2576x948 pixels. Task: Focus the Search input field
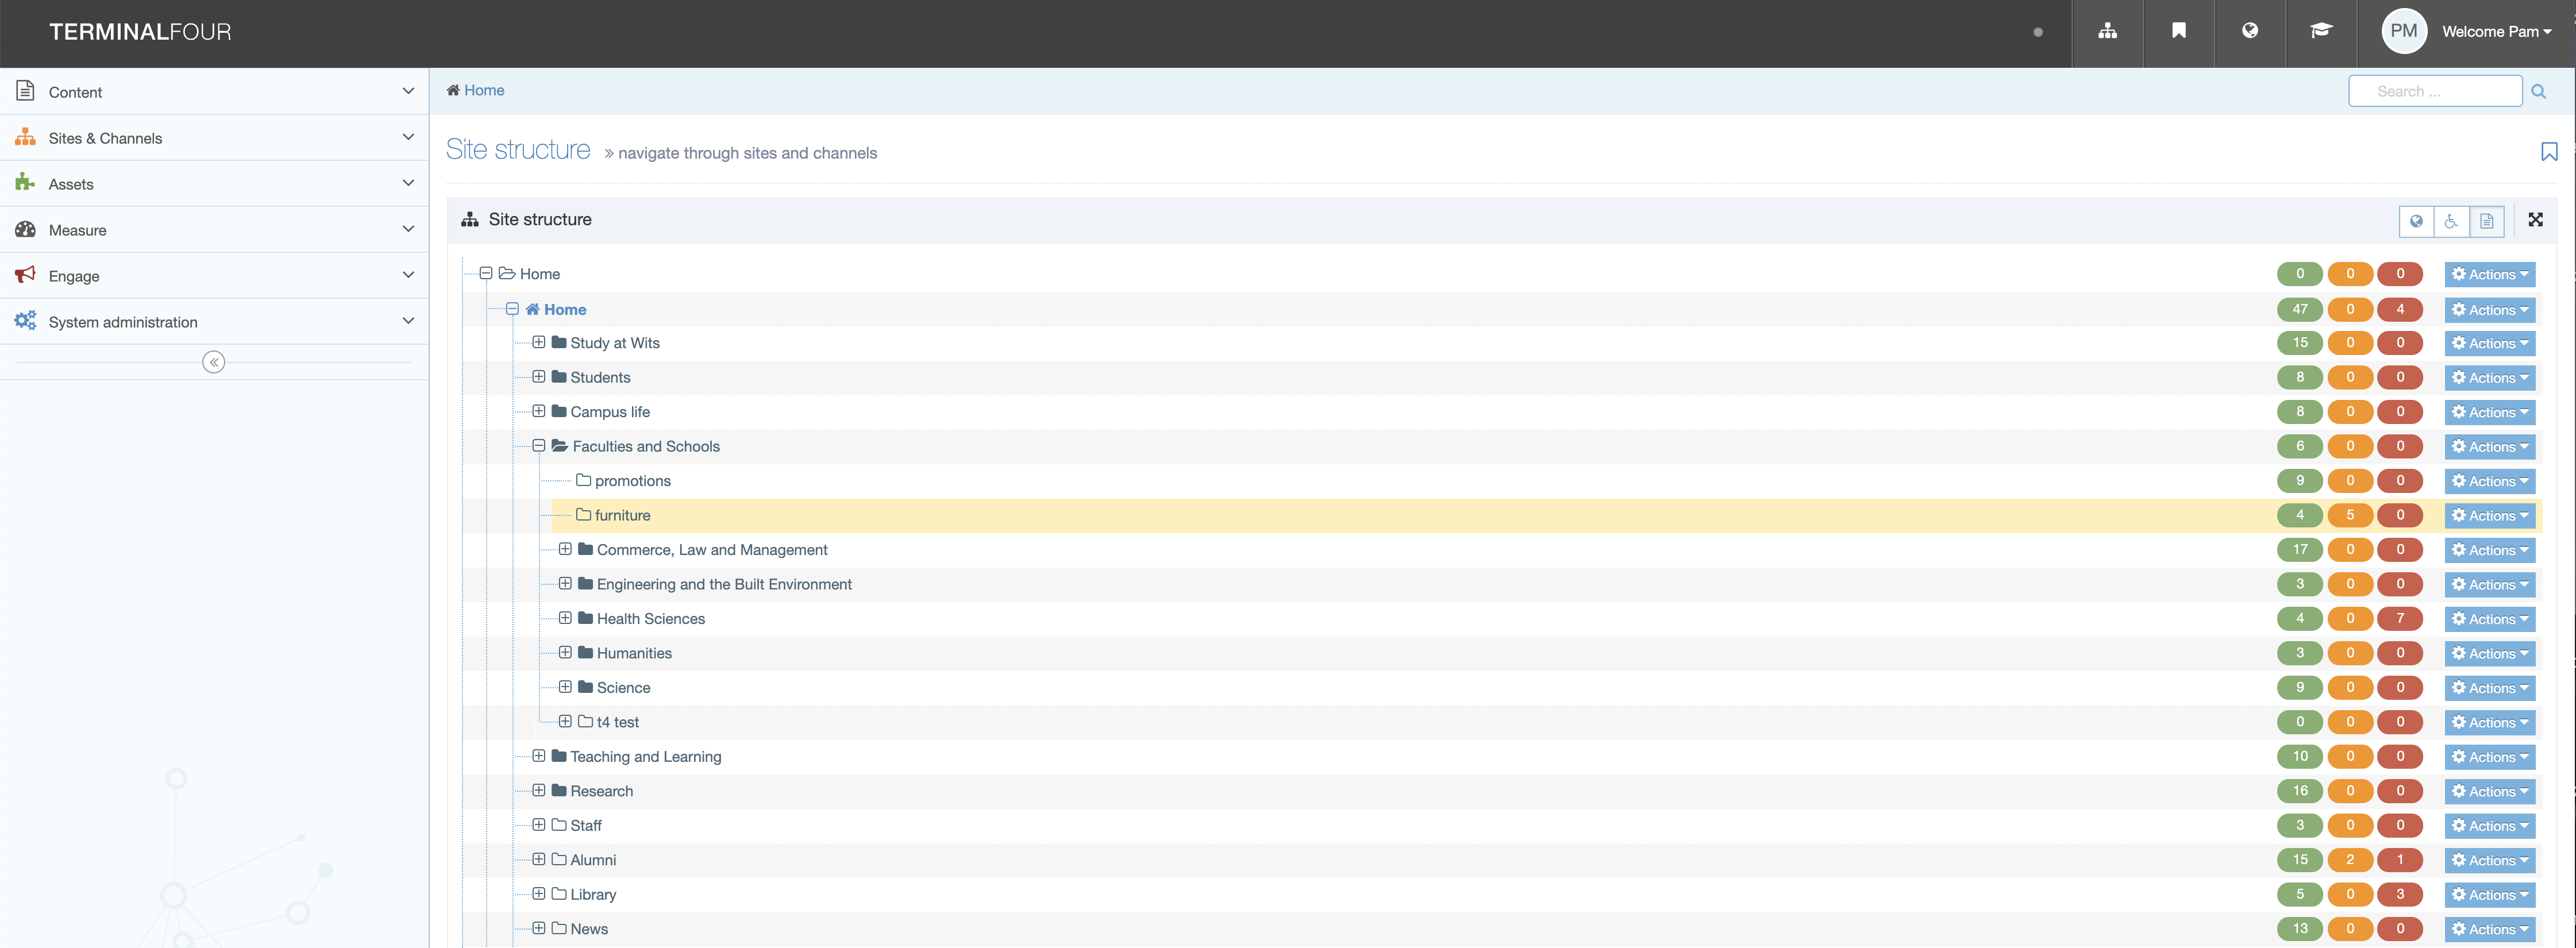2435,91
